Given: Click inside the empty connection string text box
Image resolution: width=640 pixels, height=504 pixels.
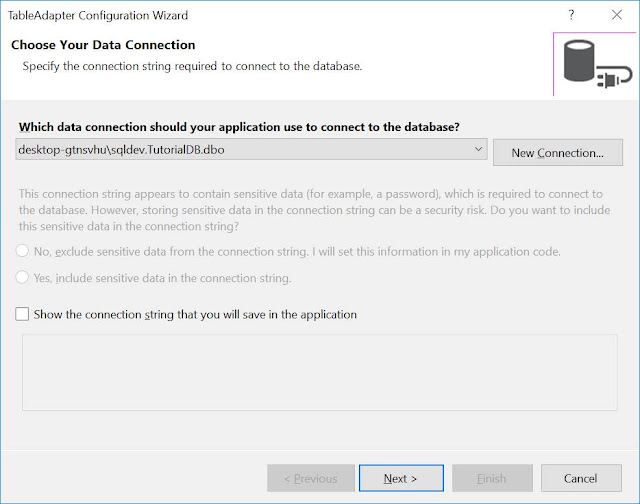Looking at the screenshot, I should point(320,372).
